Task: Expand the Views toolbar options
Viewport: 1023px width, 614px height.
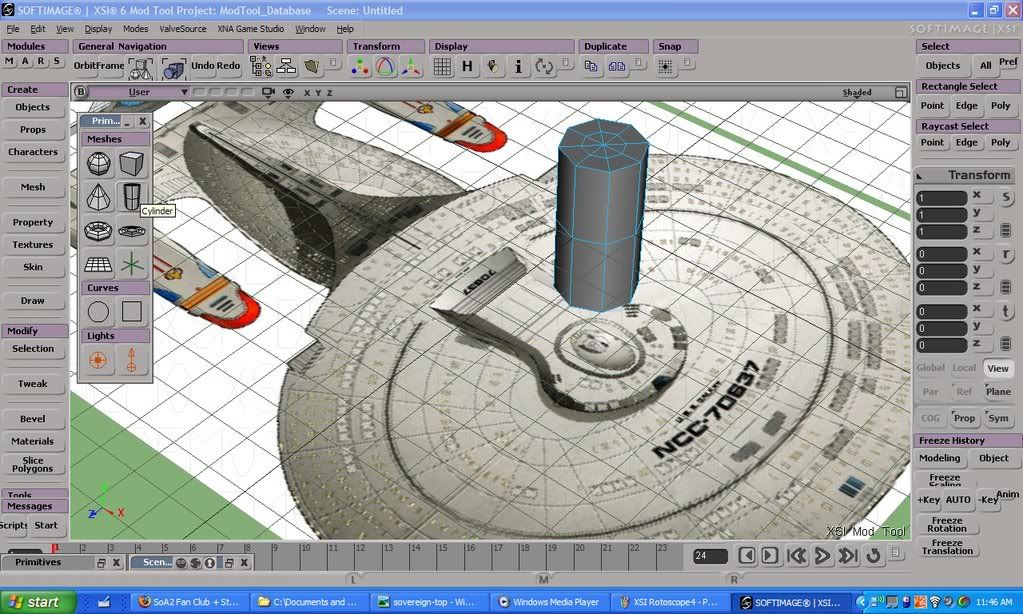Action: (x=333, y=63)
